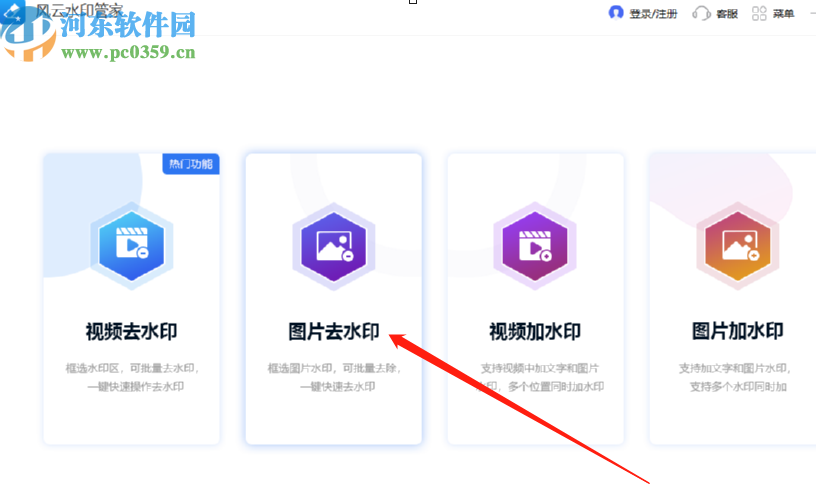Open 客服 customer service

[x=726, y=14]
